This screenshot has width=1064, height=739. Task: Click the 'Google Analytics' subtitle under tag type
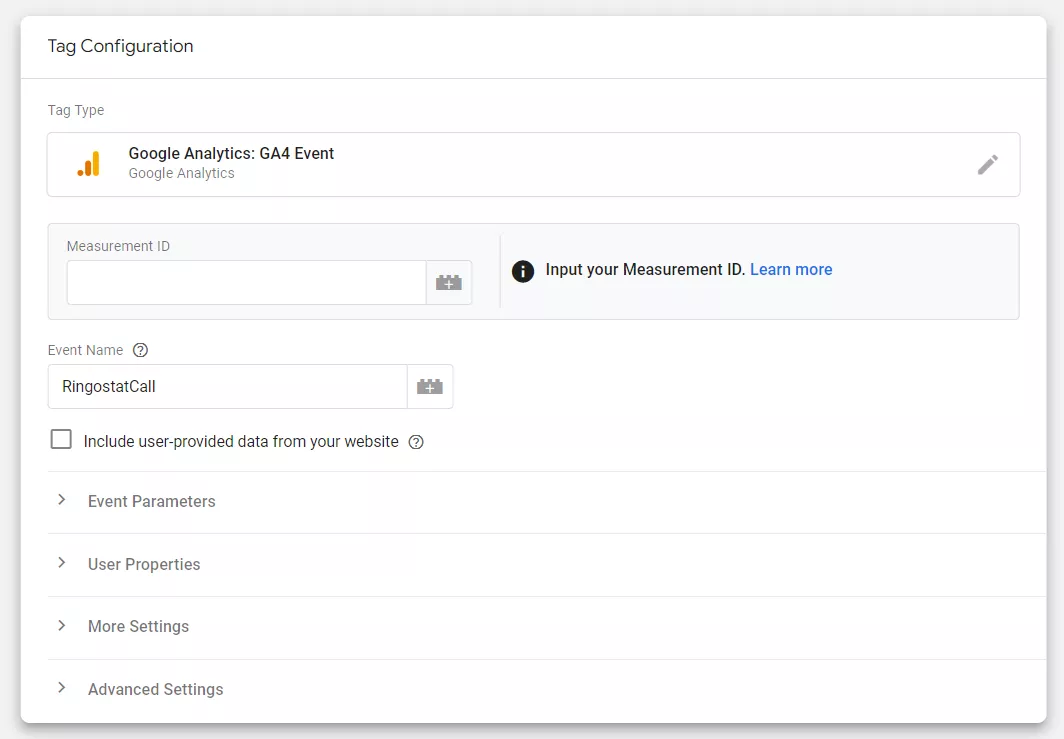181,174
